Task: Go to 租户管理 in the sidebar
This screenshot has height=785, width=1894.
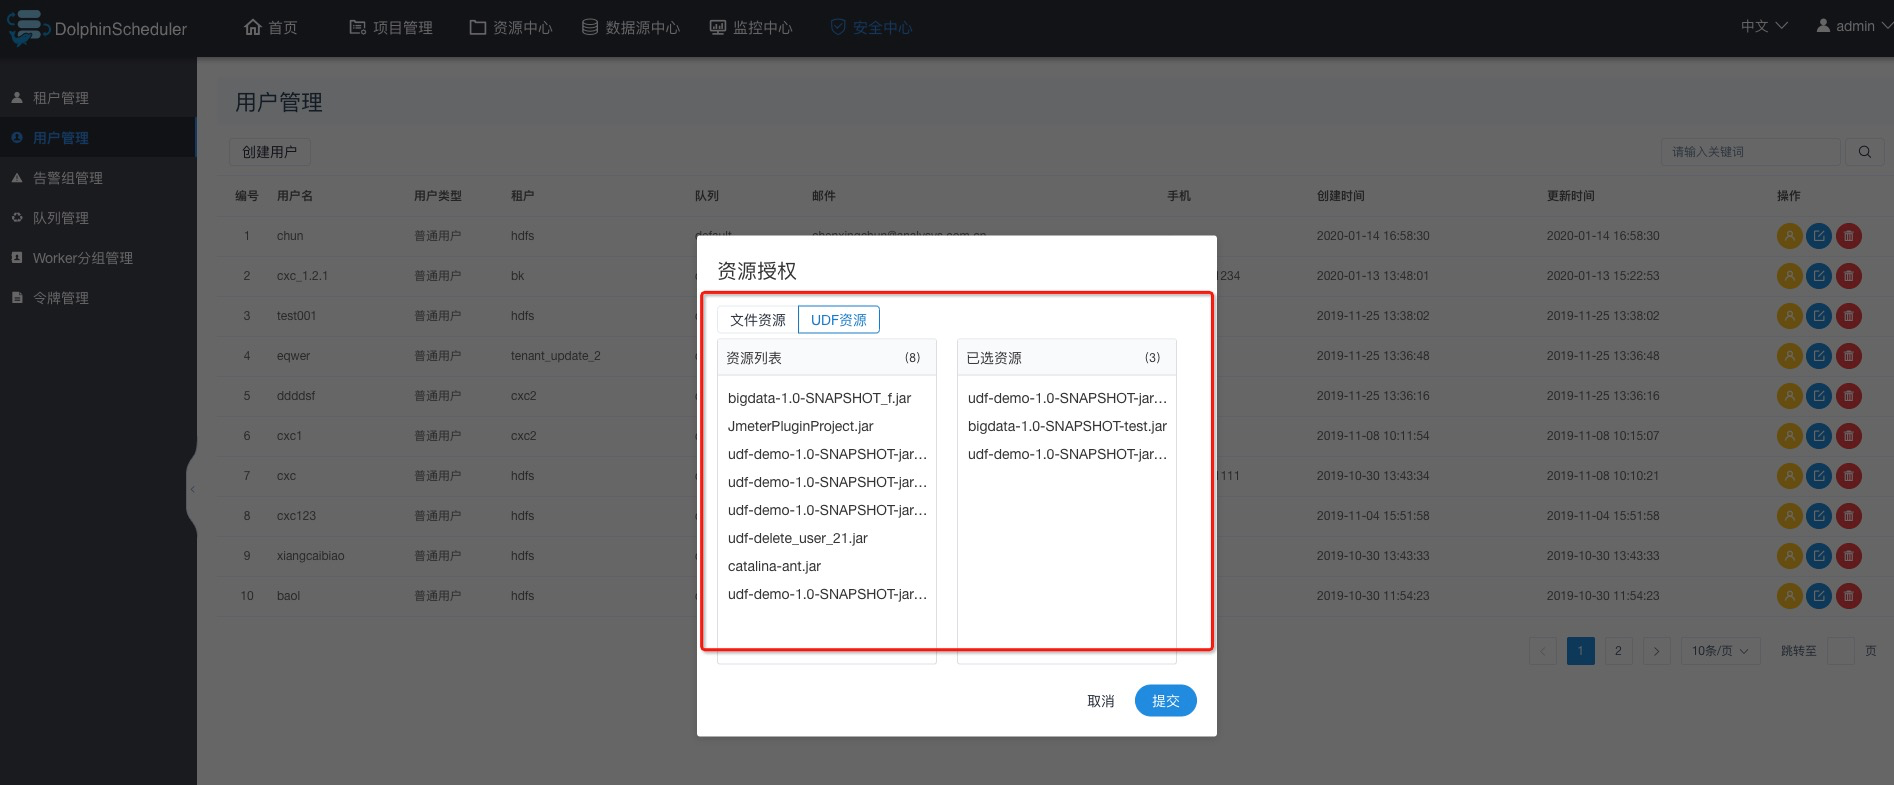Action: point(98,98)
